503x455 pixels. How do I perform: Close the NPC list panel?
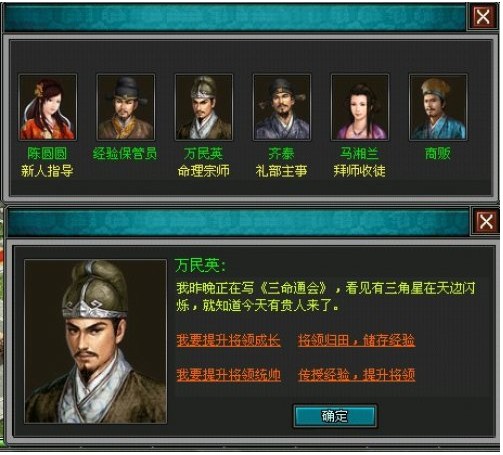[483, 17]
